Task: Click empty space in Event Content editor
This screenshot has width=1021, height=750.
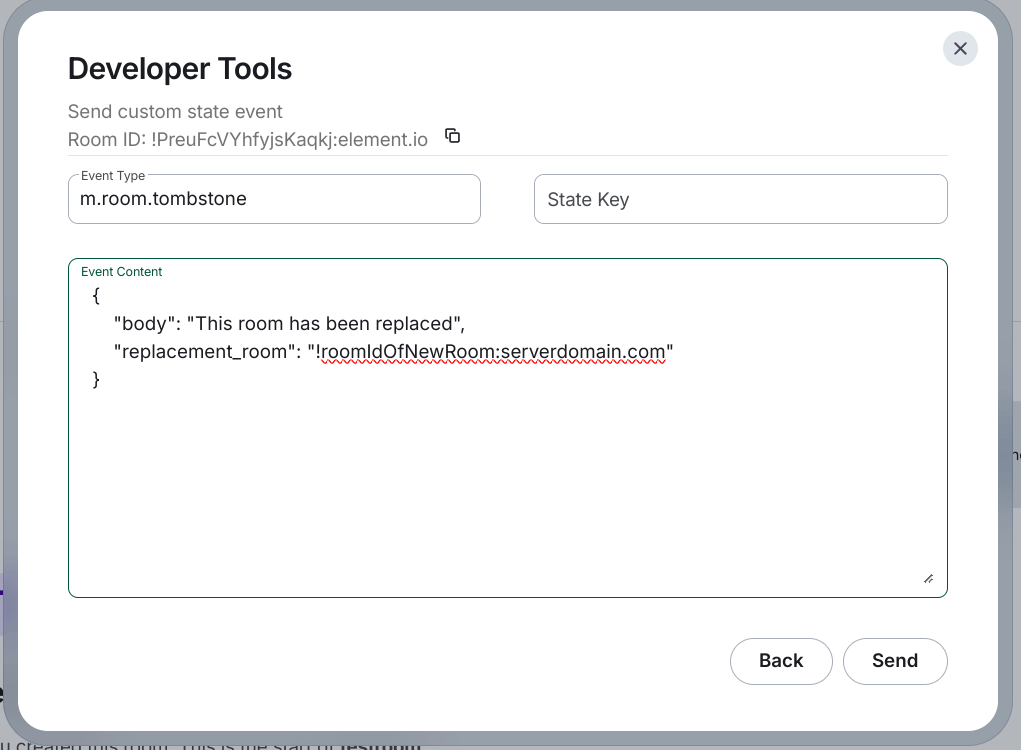Action: tap(507, 480)
